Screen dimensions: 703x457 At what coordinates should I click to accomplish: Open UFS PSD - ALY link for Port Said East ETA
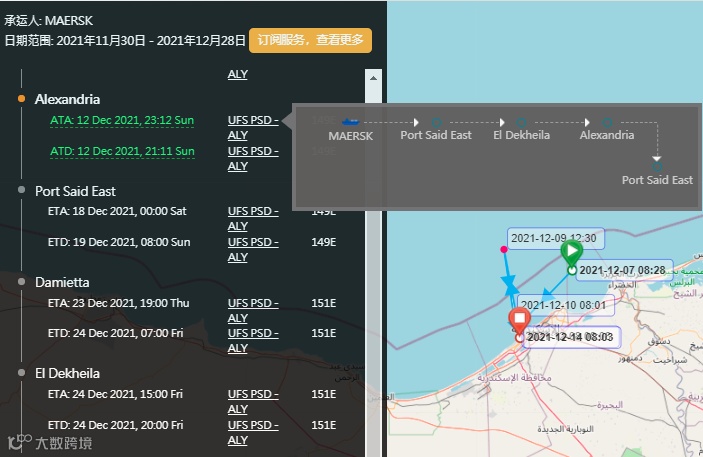[253, 218]
